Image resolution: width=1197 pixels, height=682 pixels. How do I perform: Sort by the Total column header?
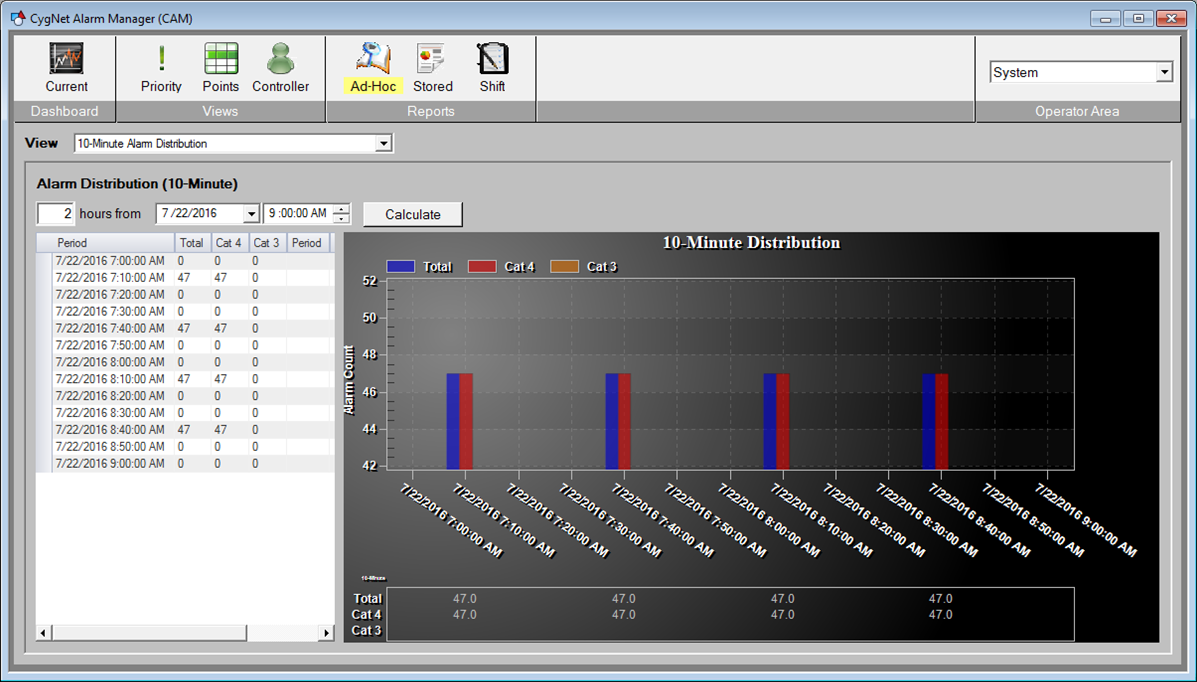coord(192,243)
